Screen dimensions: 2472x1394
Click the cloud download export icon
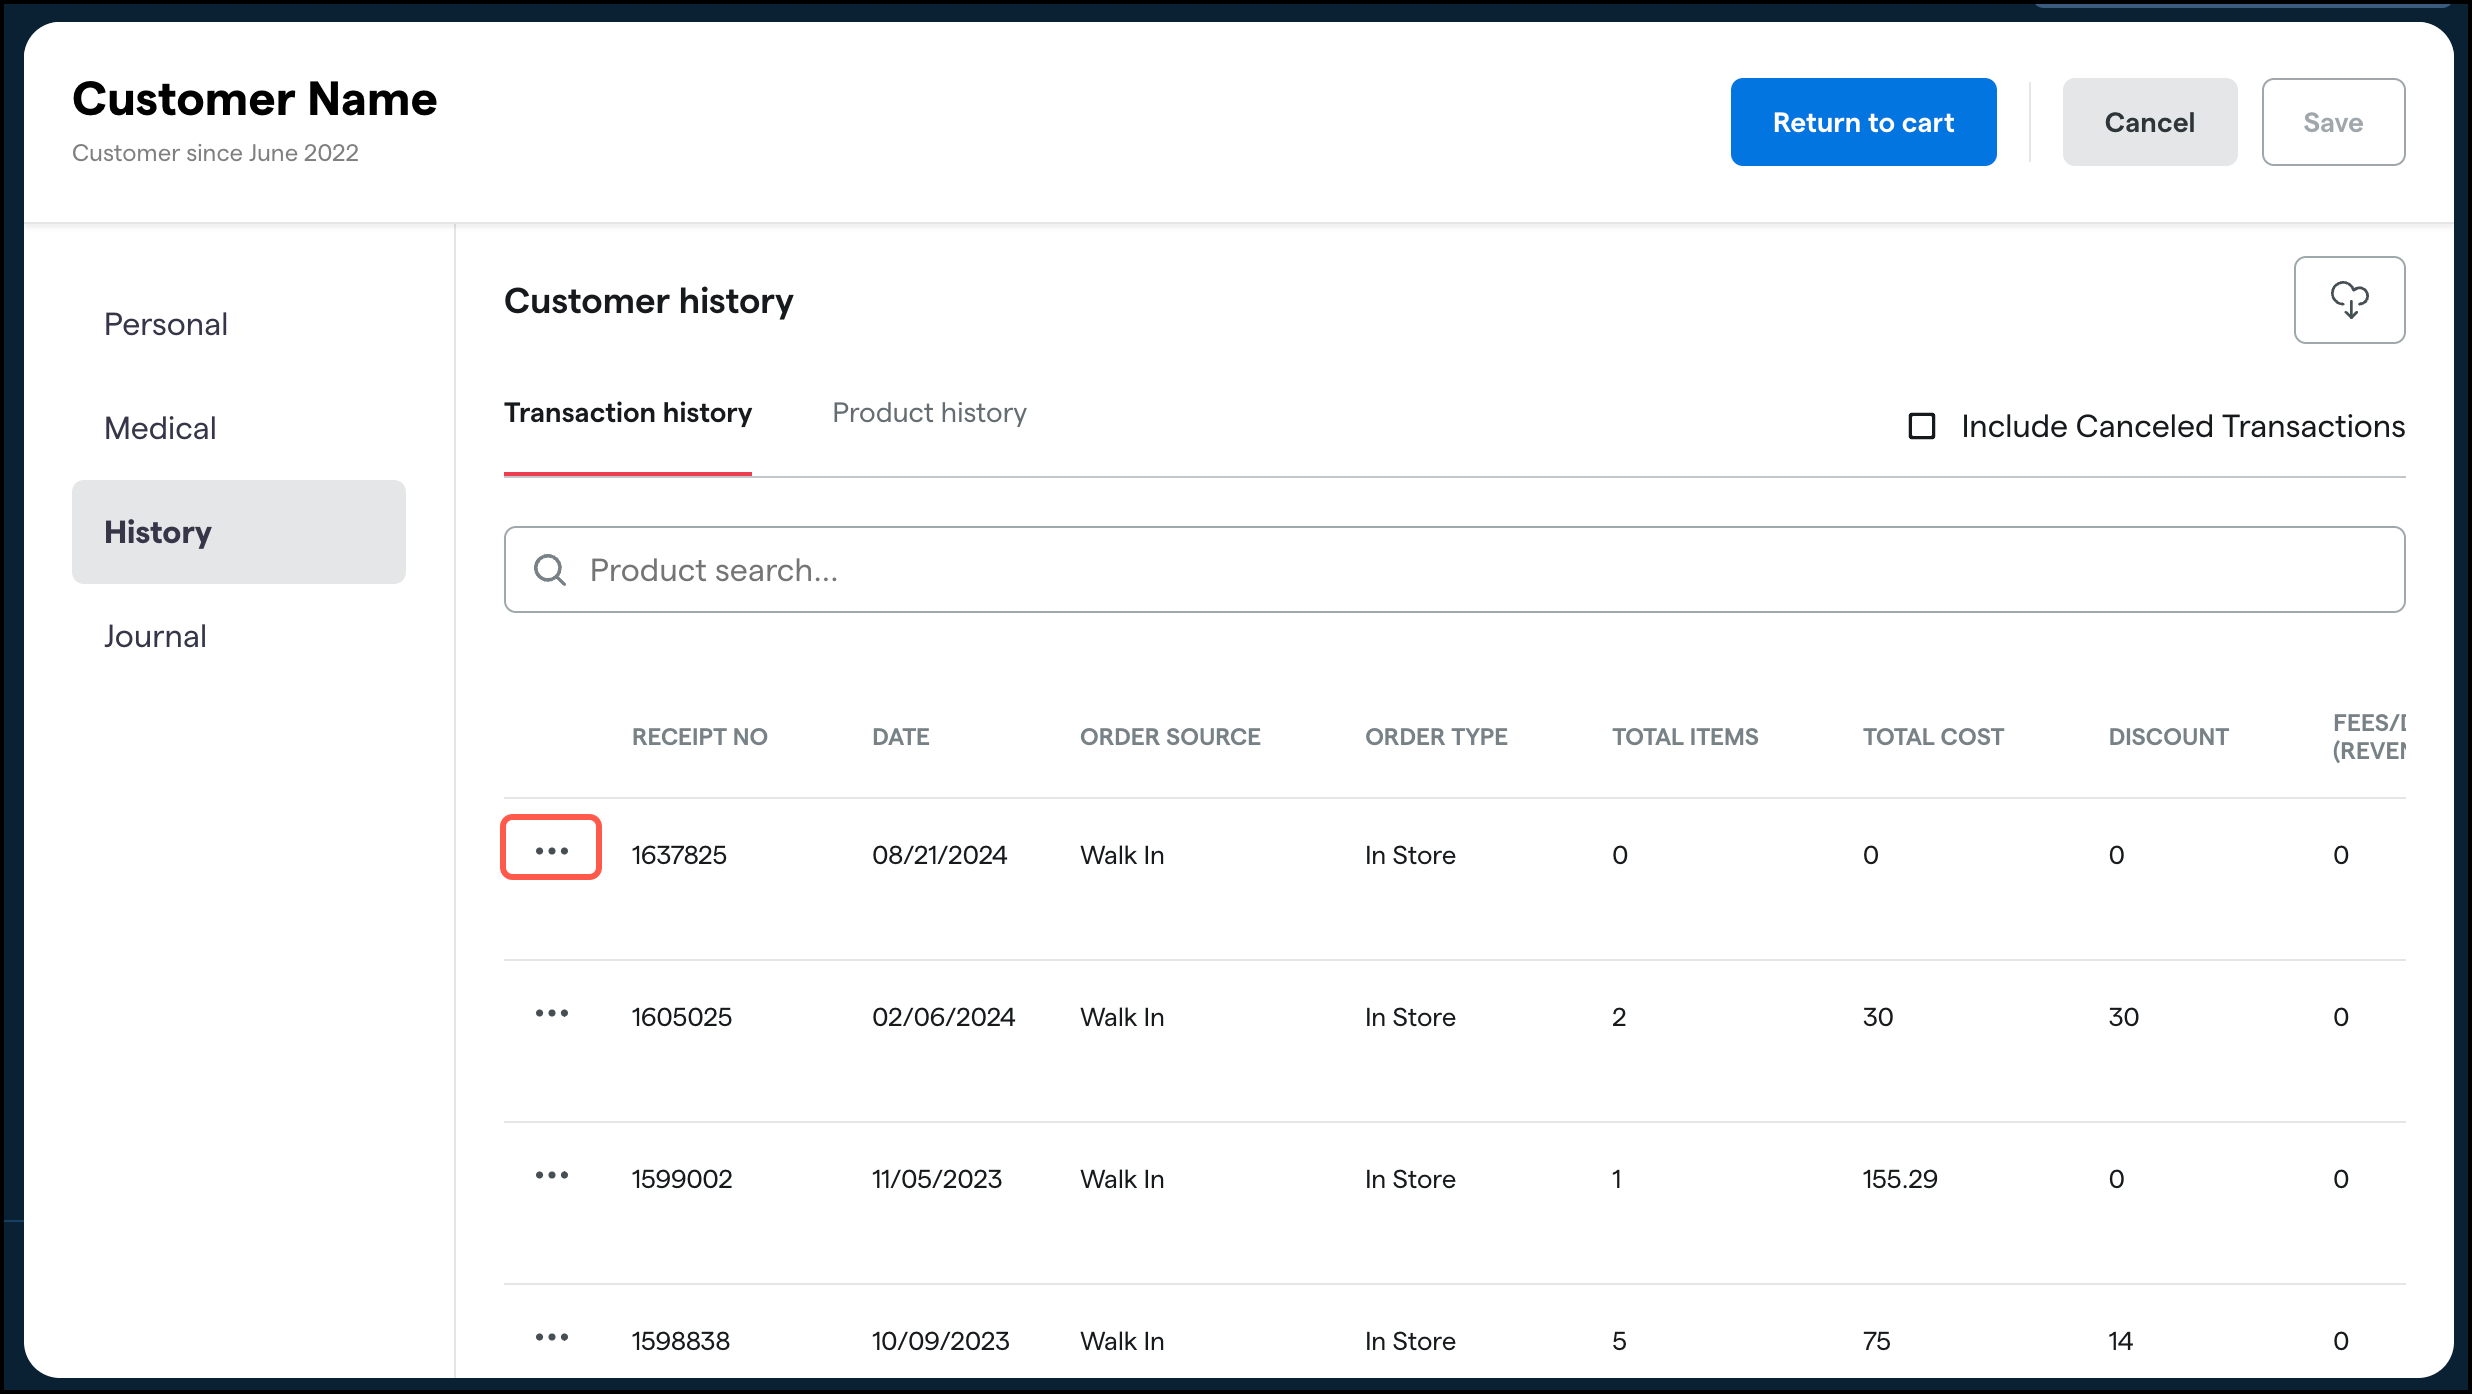point(2349,300)
